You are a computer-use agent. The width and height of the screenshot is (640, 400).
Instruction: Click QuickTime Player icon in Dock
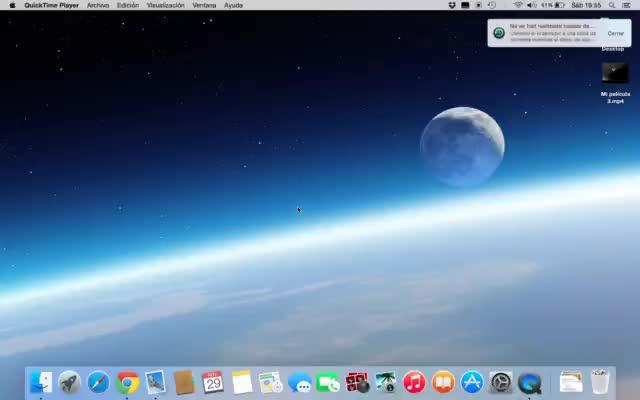(x=530, y=382)
